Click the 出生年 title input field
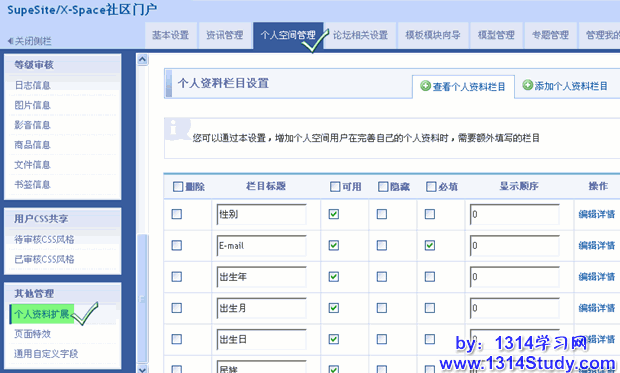This screenshot has height=373, width=620. coord(261,277)
